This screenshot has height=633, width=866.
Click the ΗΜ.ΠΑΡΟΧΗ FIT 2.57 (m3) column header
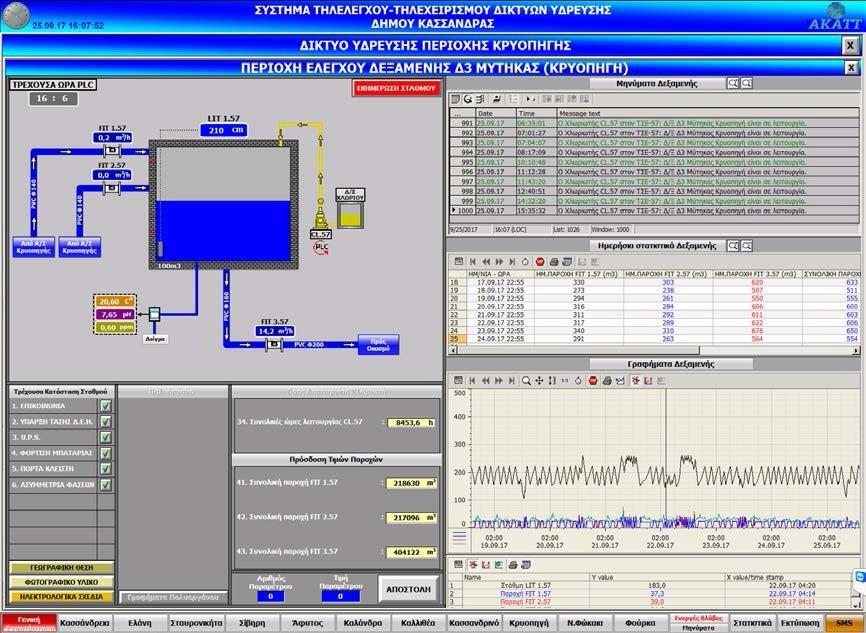(668, 274)
